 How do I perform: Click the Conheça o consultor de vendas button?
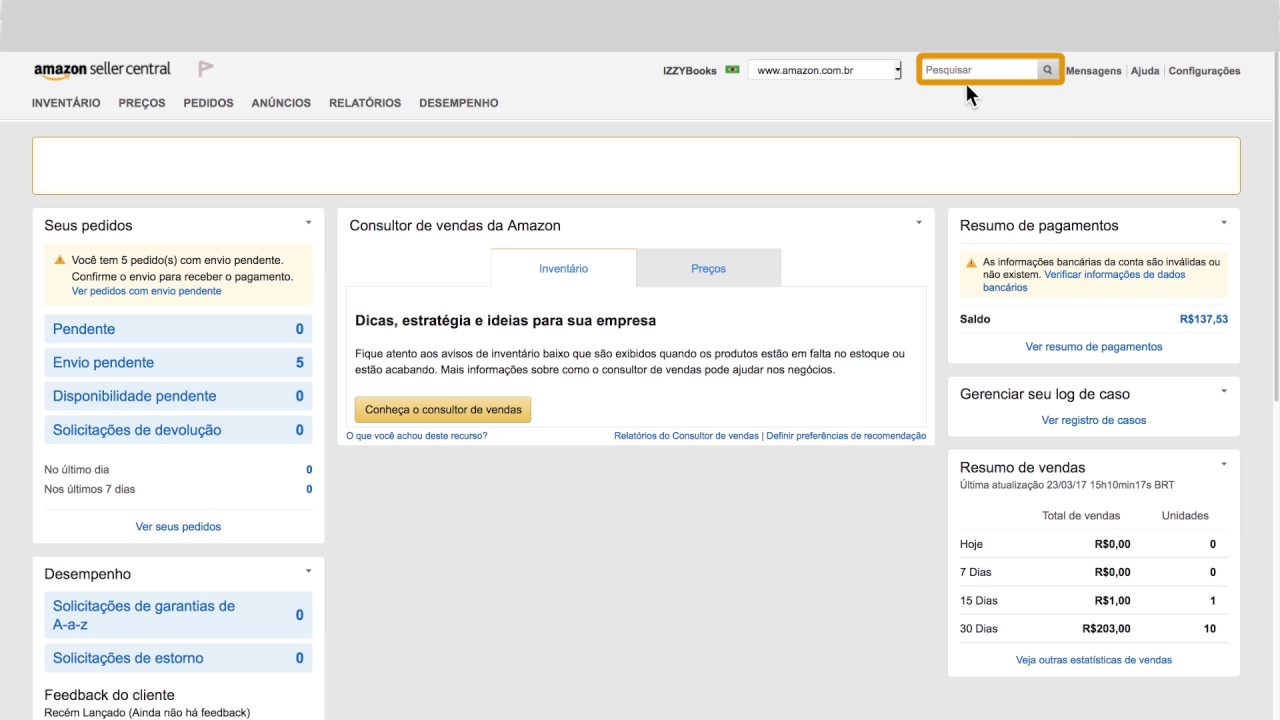pyautogui.click(x=443, y=410)
